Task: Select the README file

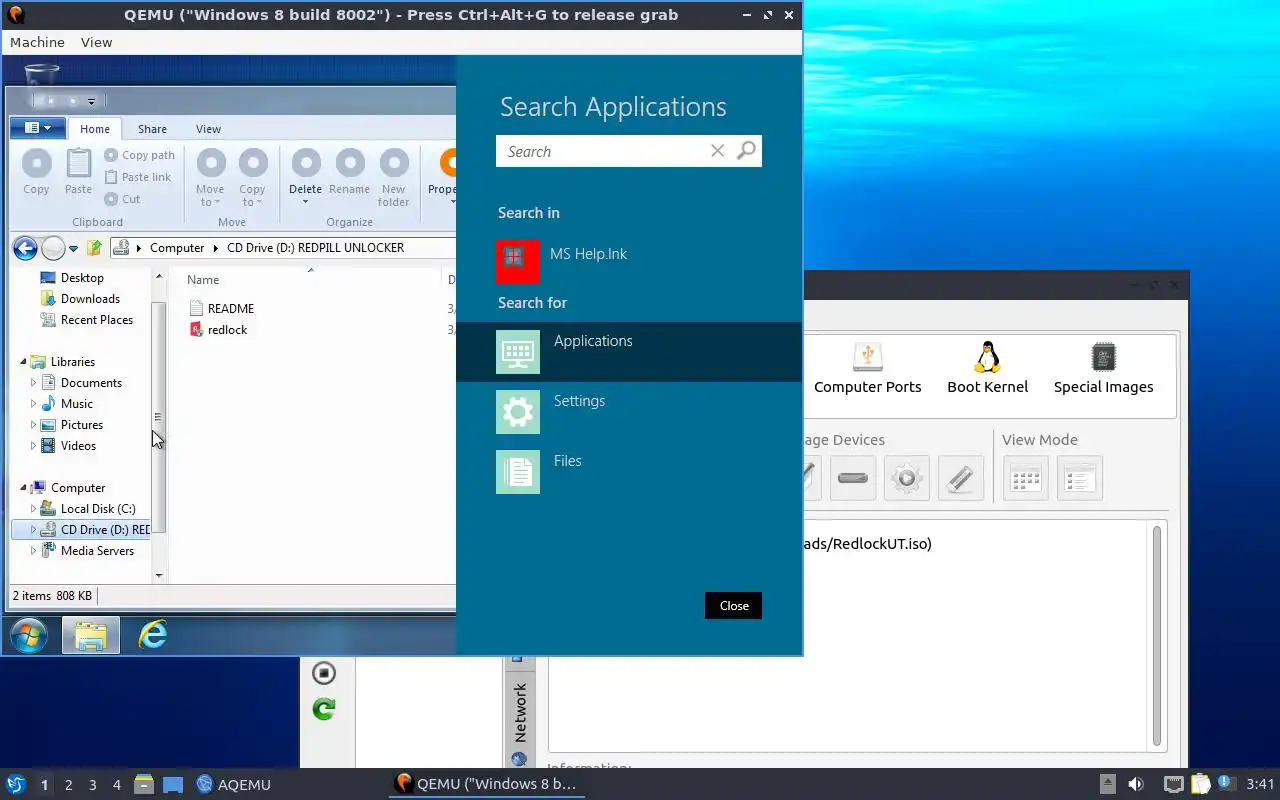Action: pyautogui.click(x=231, y=309)
